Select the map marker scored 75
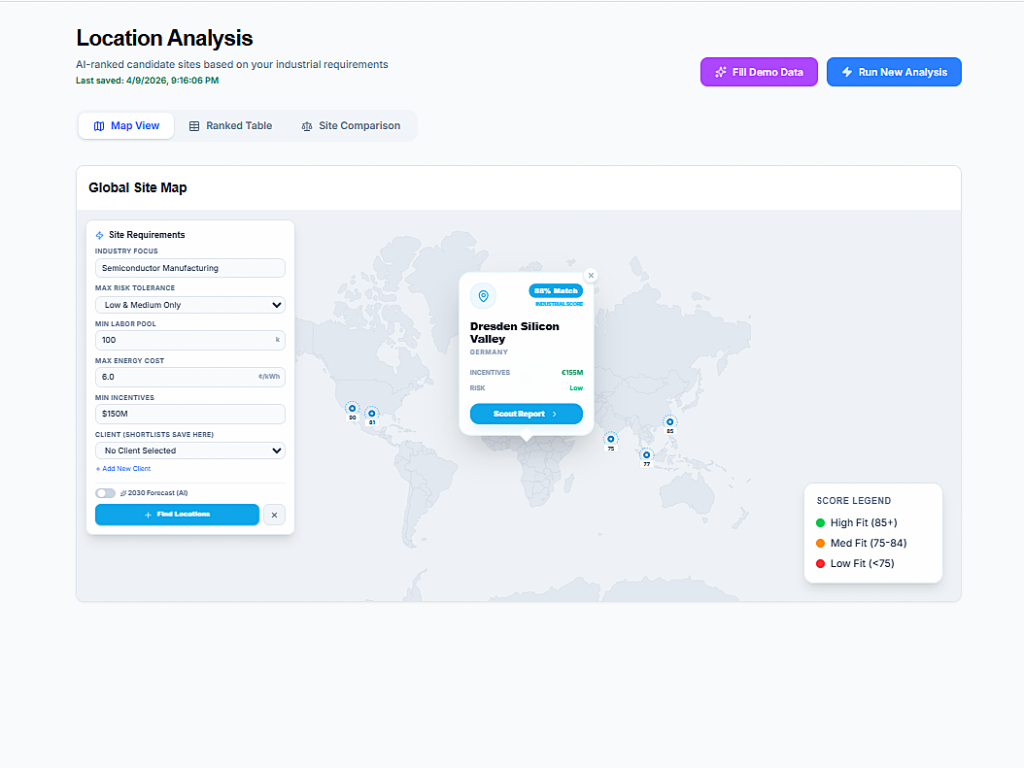This screenshot has width=1024, height=768. (x=611, y=438)
